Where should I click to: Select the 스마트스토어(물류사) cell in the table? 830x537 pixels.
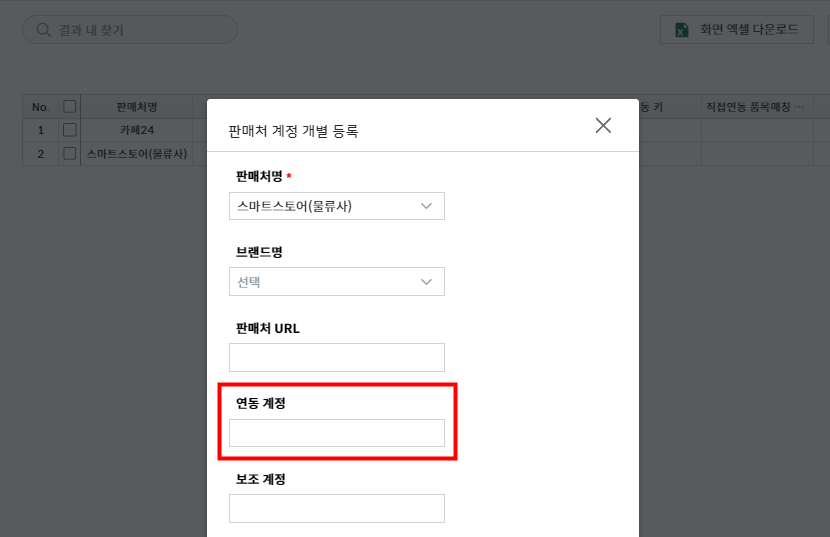137,154
